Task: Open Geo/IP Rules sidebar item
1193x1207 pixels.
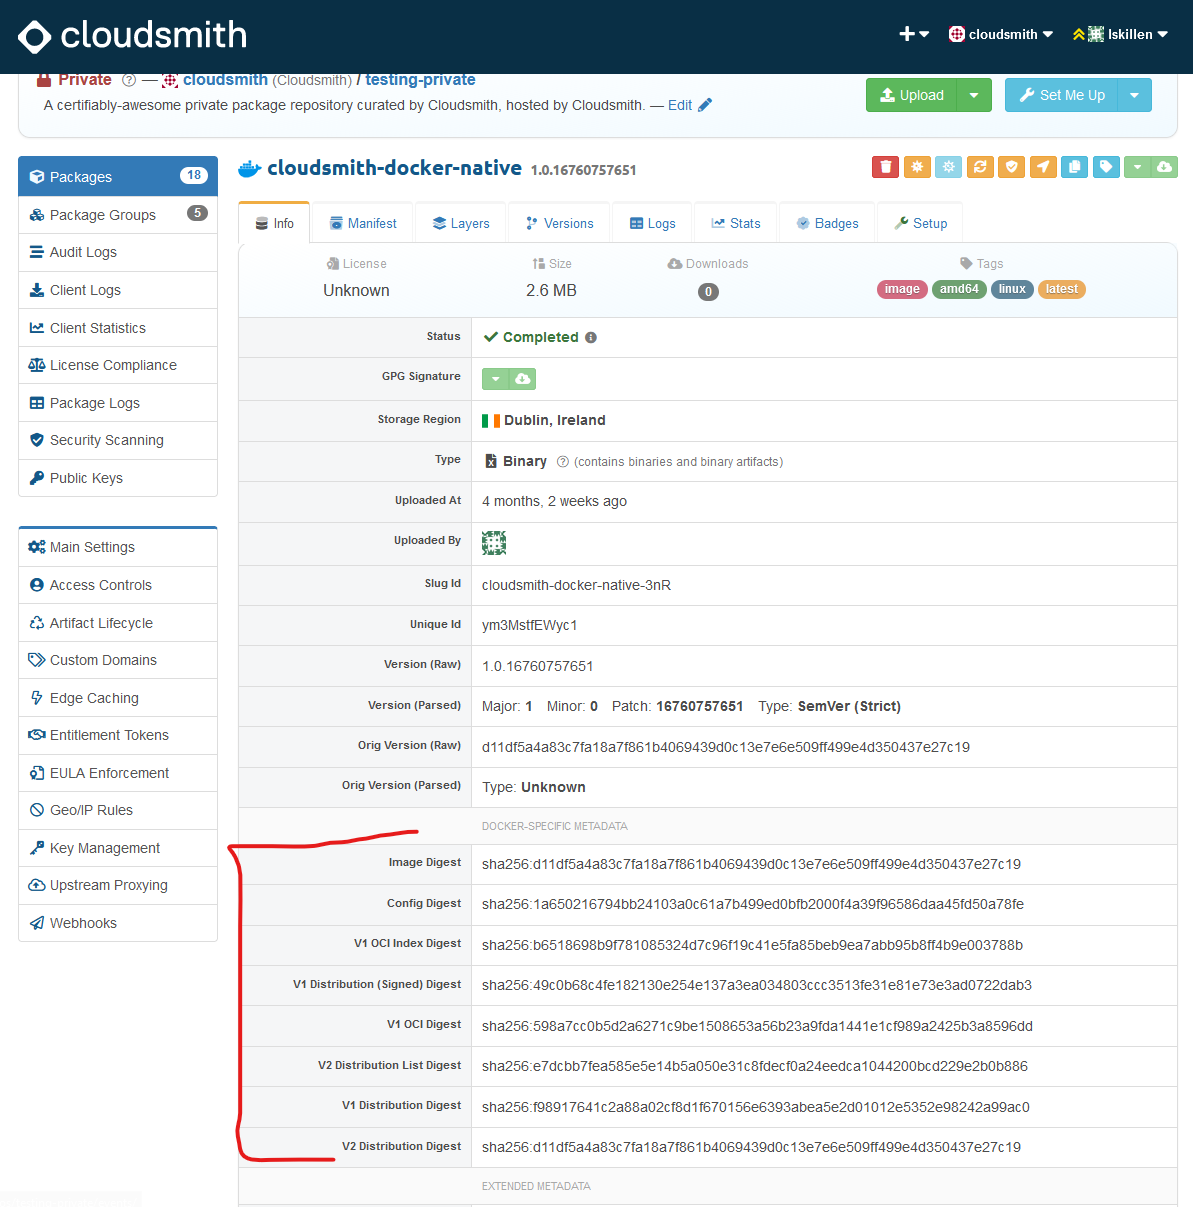Action: click(118, 810)
